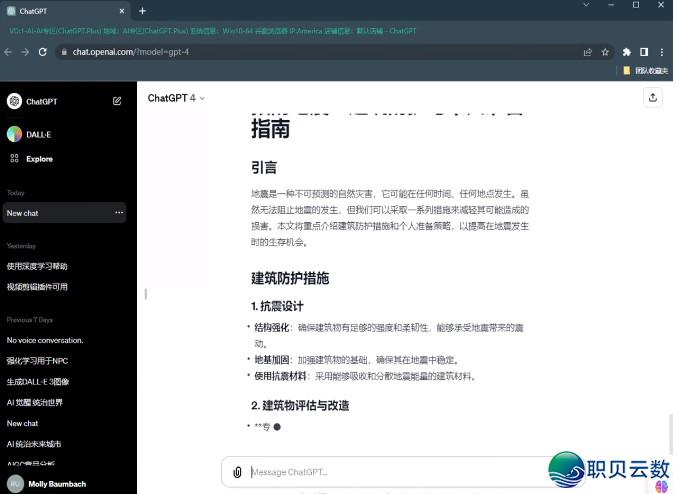Click the address bar showing chat.openai.com
Viewport: 677px width, 494px height.
tap(300, 51)
